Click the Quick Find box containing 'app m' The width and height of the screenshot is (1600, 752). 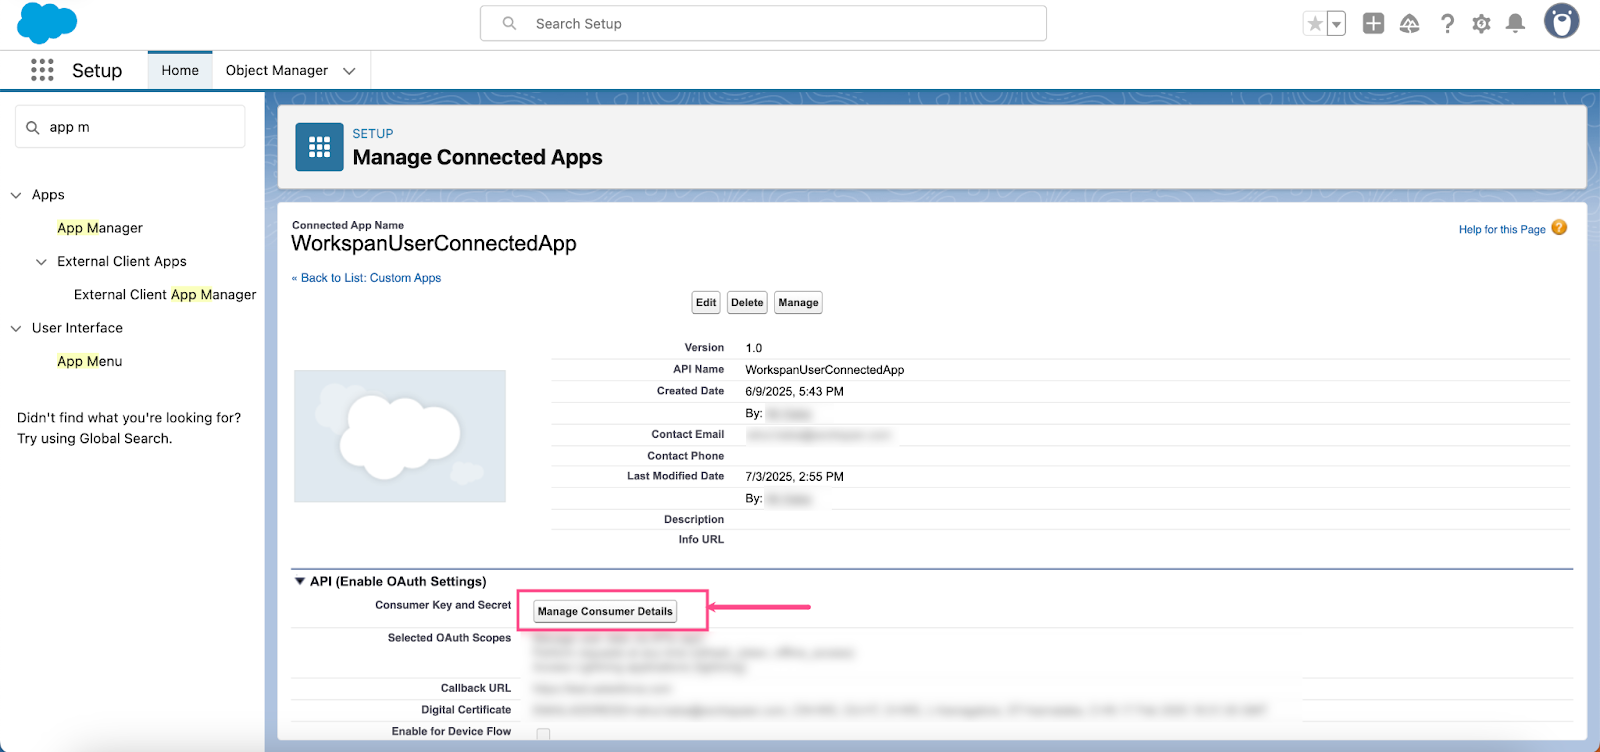(x=130, y=127)
